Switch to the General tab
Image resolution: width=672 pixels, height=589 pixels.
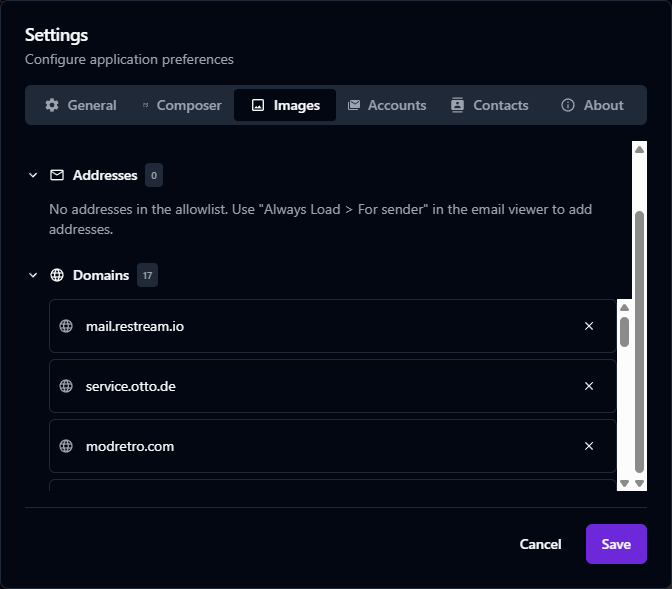click(81, 105)
